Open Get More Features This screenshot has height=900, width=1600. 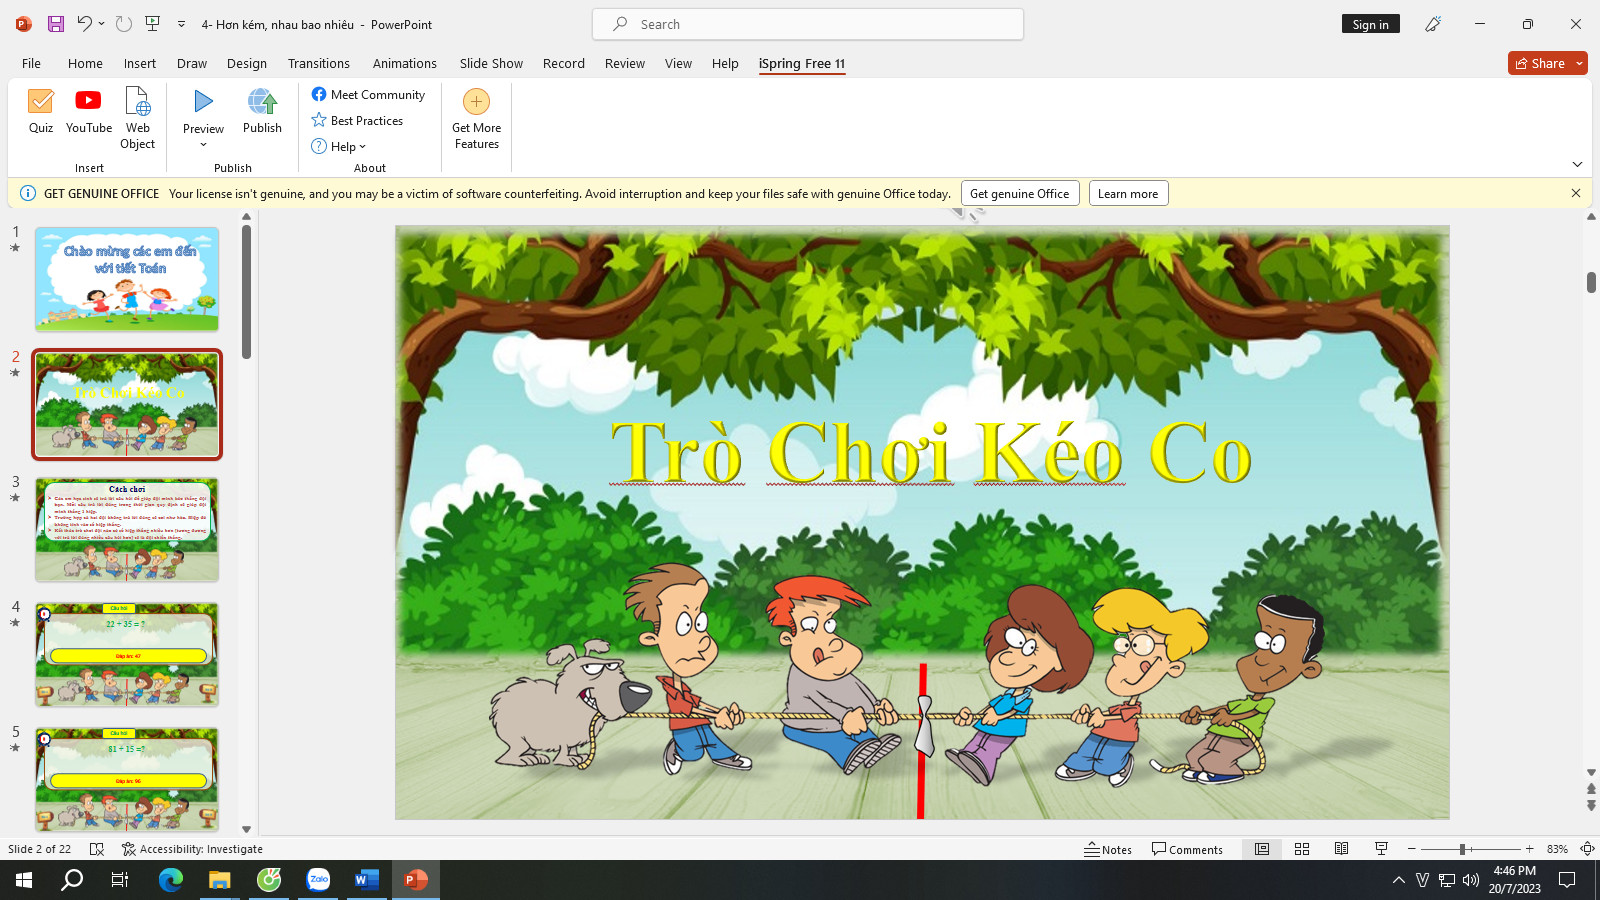pos(476,118)
